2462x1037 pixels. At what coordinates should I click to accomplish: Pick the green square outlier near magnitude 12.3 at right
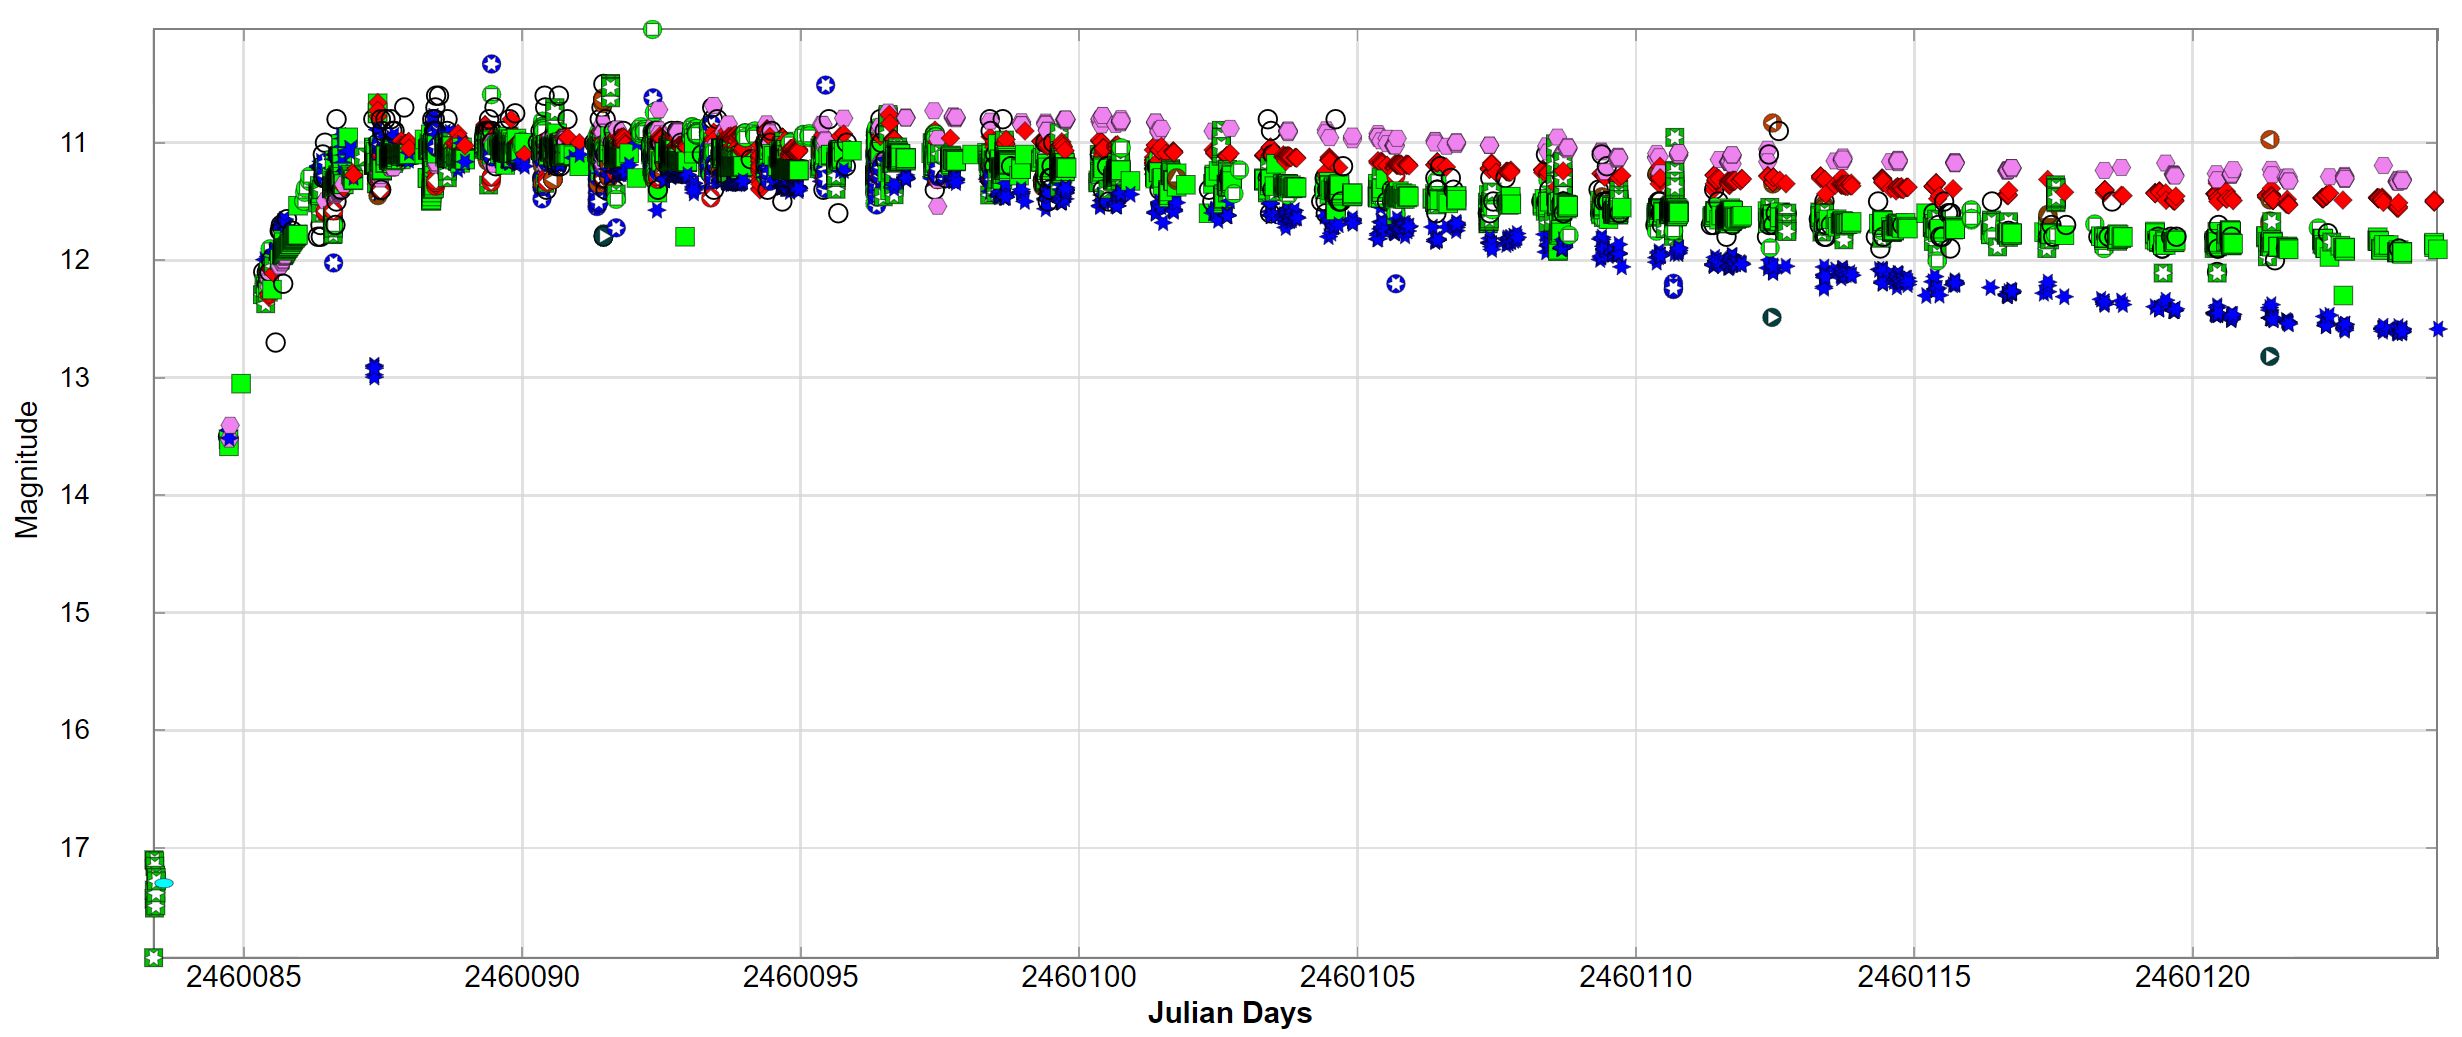[2343, 295]
